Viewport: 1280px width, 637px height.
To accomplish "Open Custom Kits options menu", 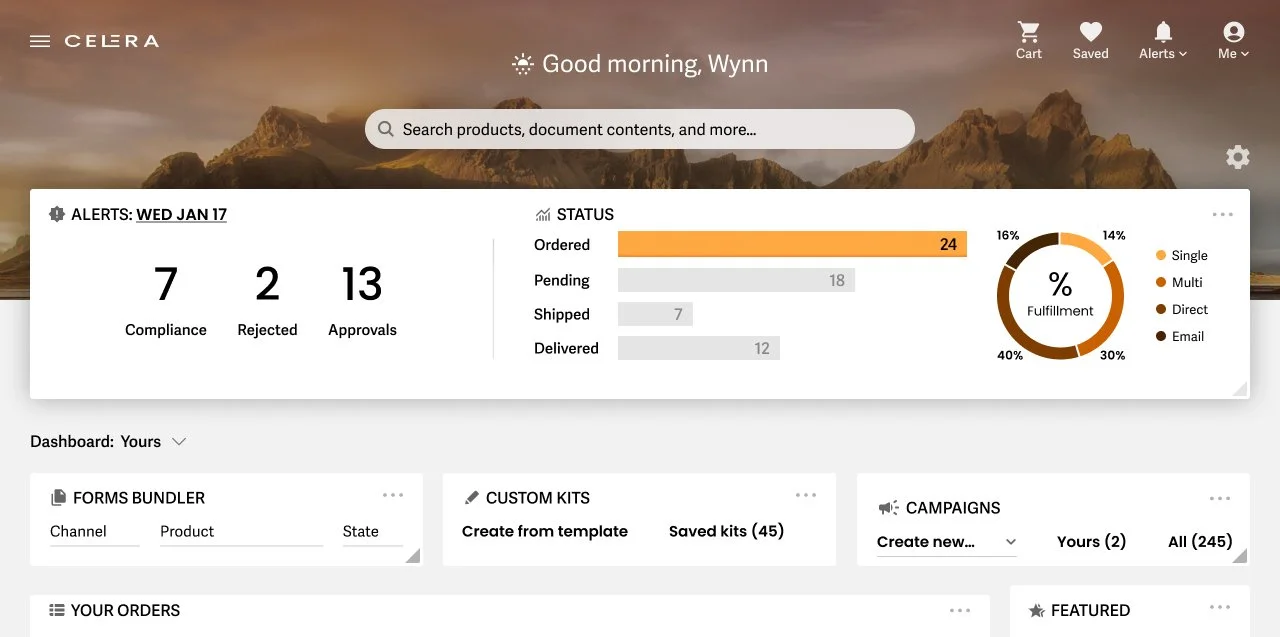I will (x=806, y=495).
